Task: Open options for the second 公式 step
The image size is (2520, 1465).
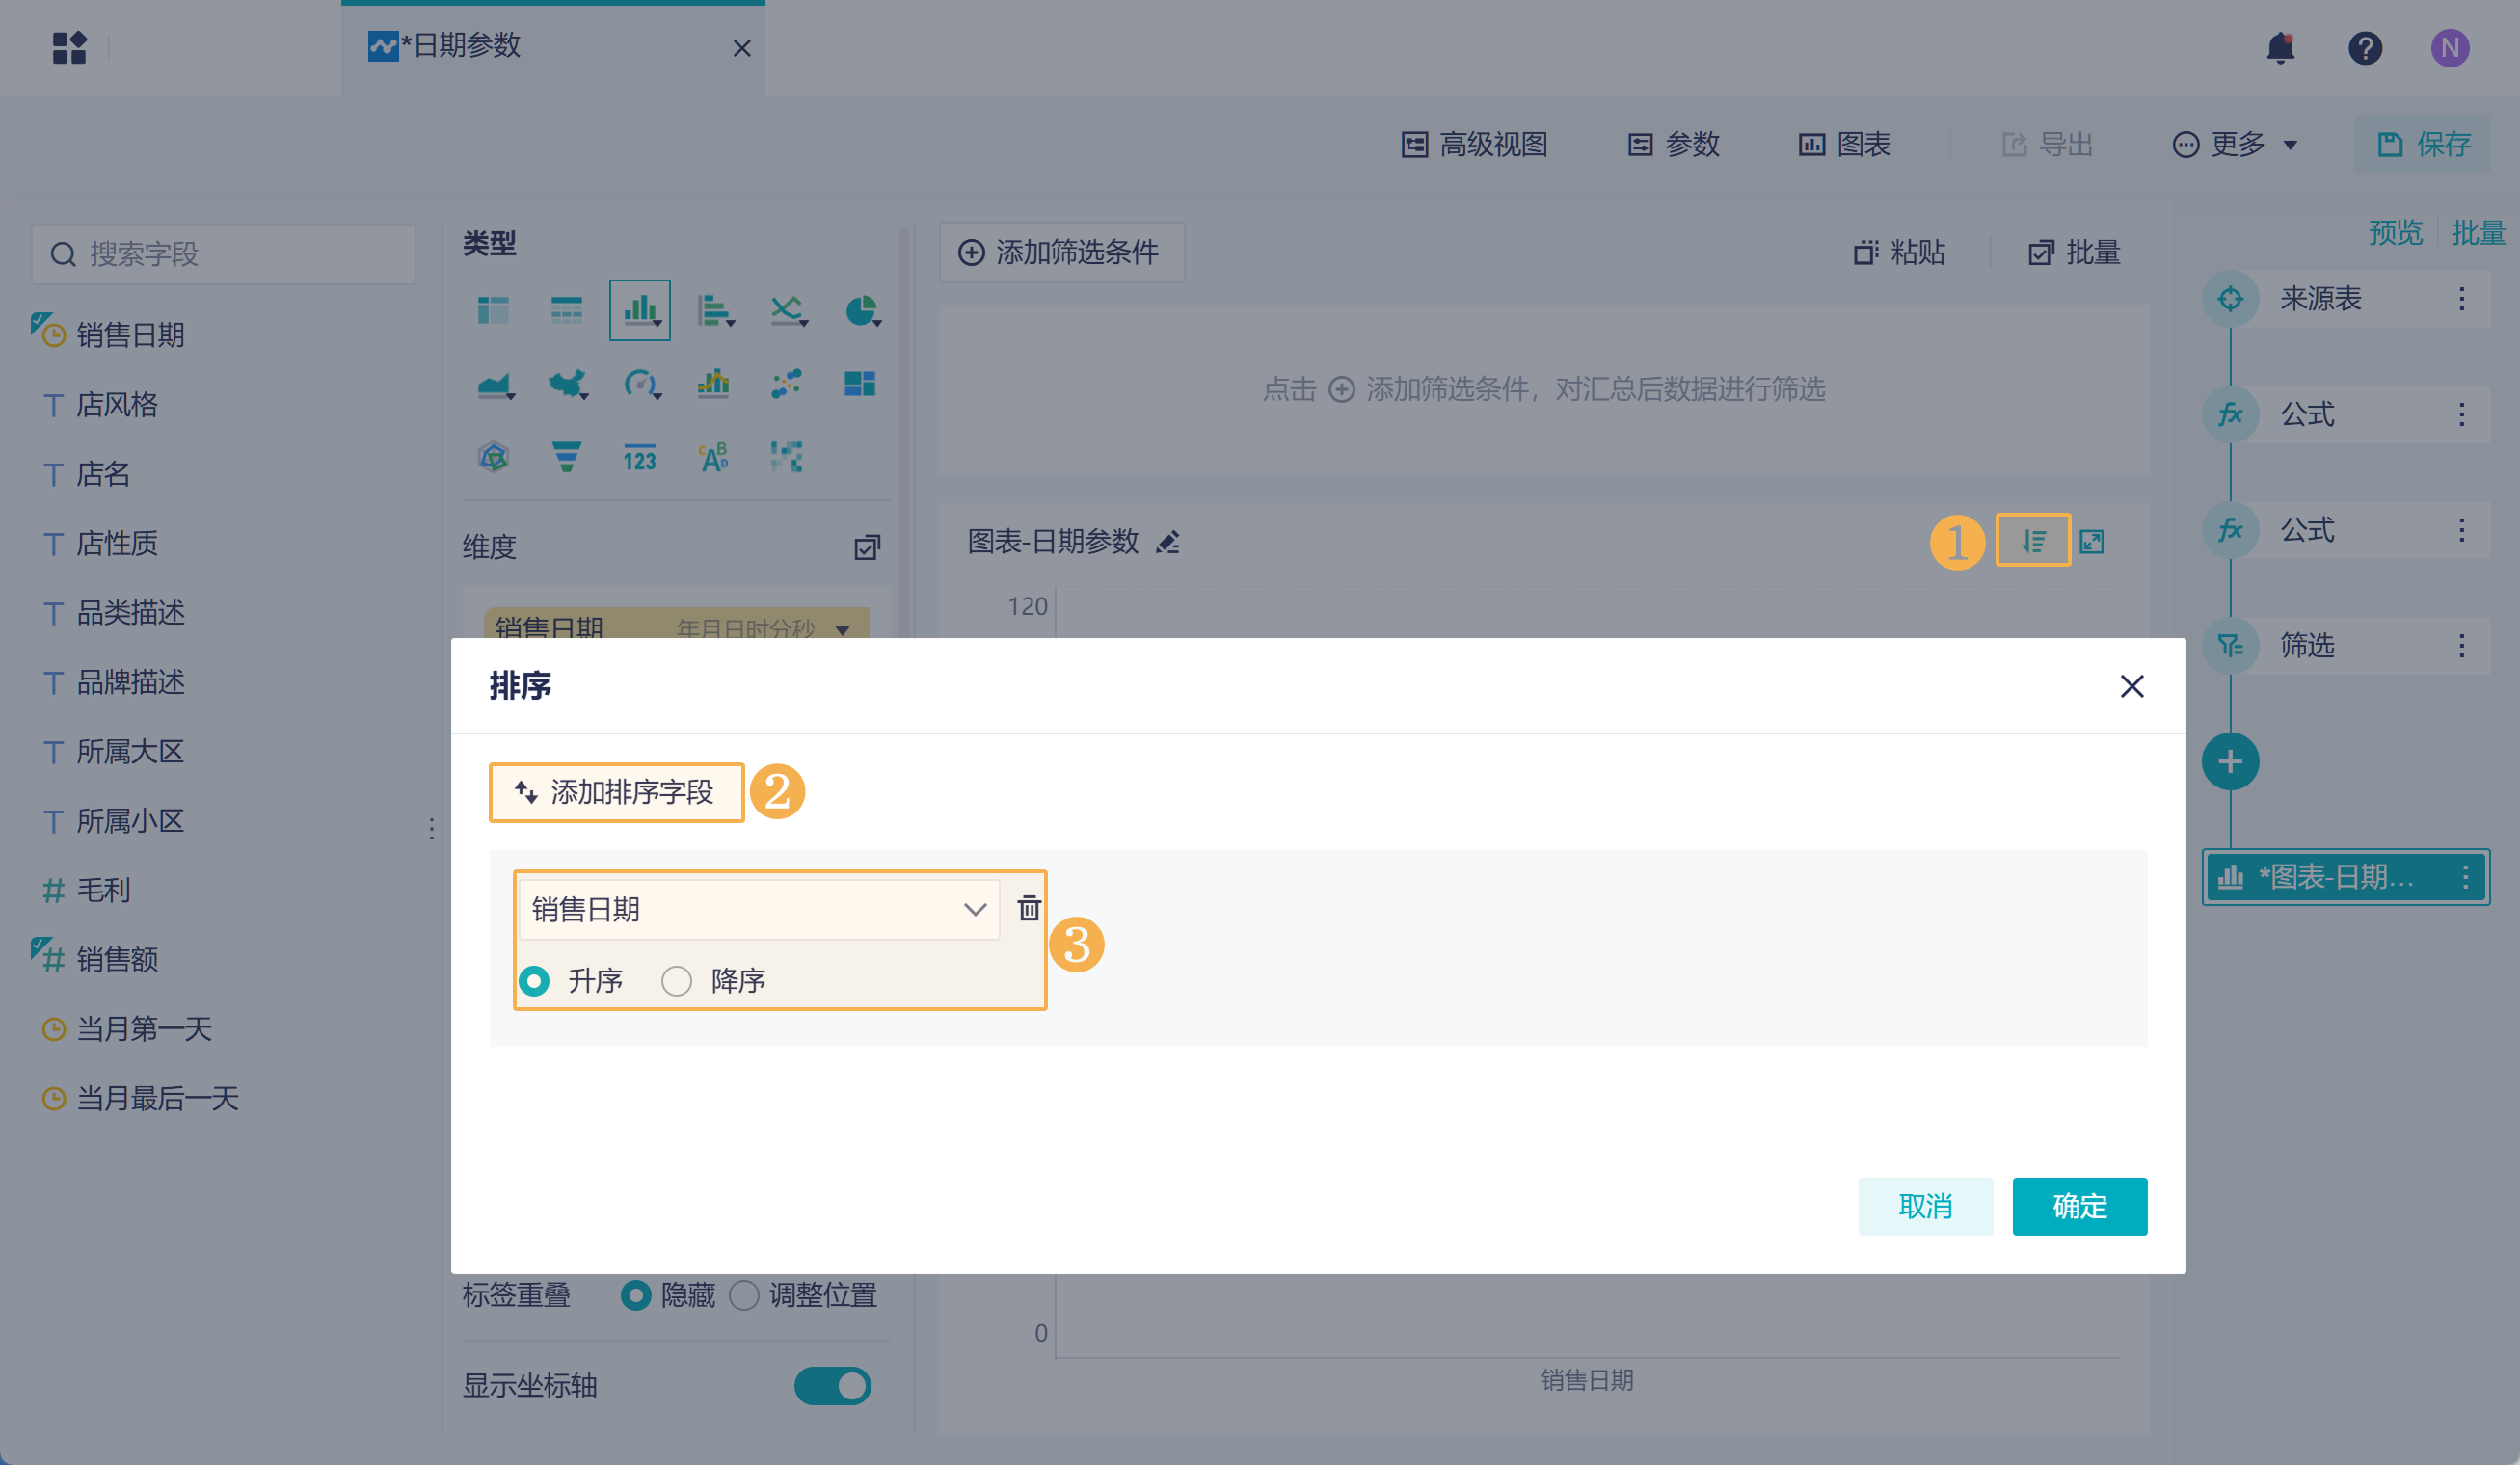Action: tap(2462, 530)
